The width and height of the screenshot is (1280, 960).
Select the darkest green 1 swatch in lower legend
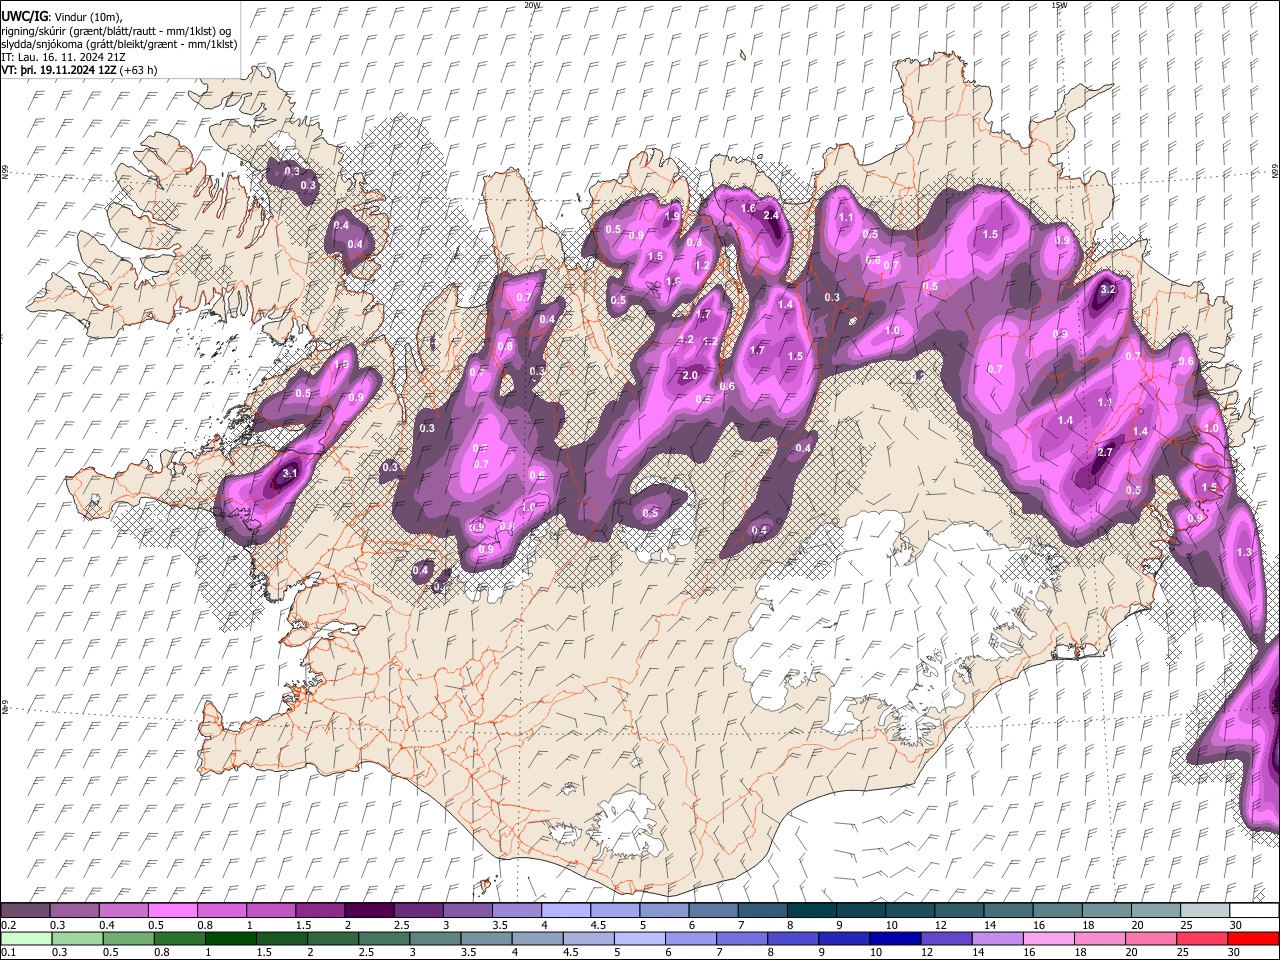click(x=230, y=939)
